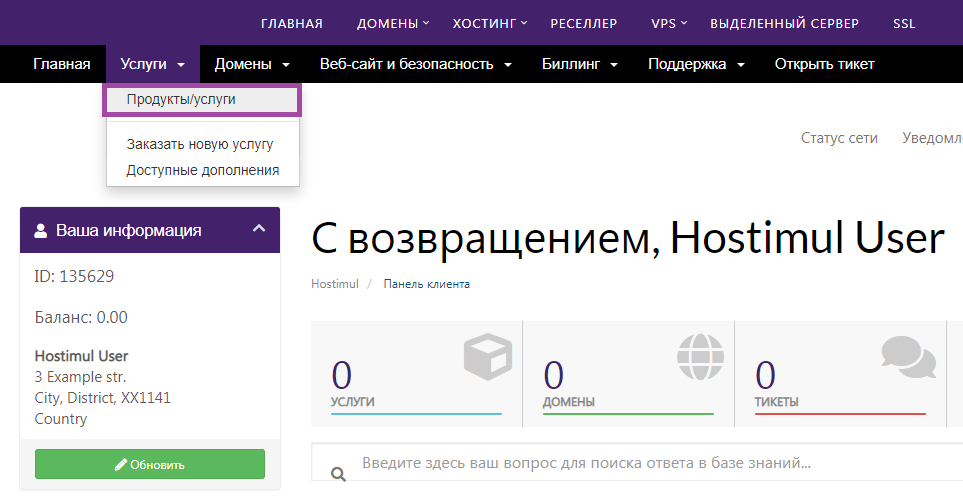This screenshot has width=963, height=497.
Task: Select Продукты/услуги from the dropdown
Action: coord(181,100)
